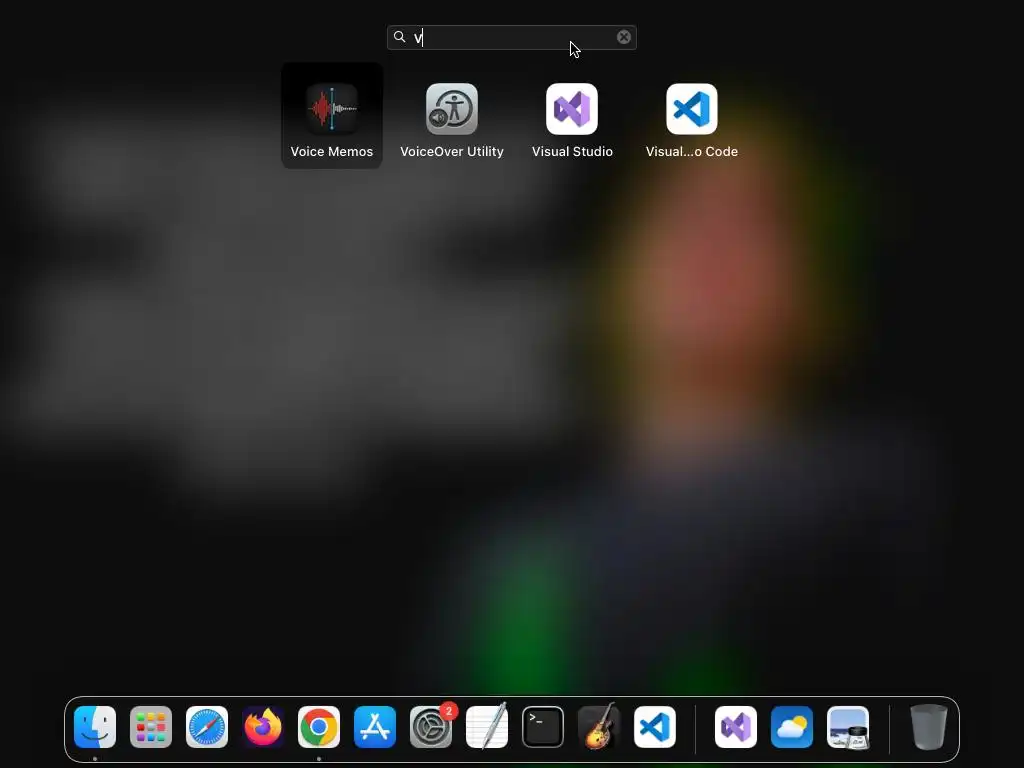Open Safari from the Dock
The width and height of the screenshot is (1024, 768).
click(x=207, y=727)
